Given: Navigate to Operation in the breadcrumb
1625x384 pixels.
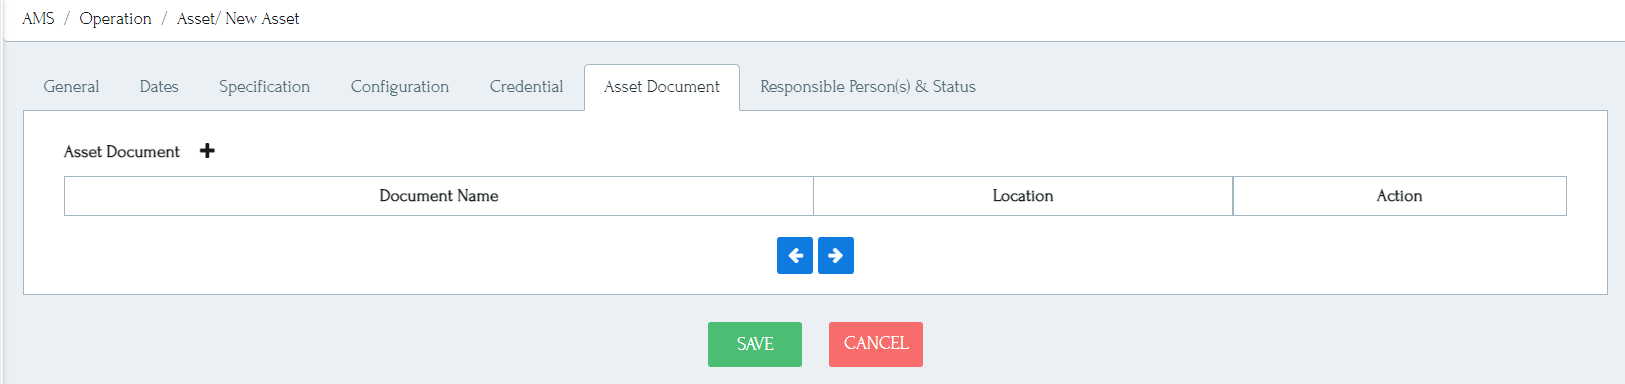Looking at the screenshot, I should 115,19.
